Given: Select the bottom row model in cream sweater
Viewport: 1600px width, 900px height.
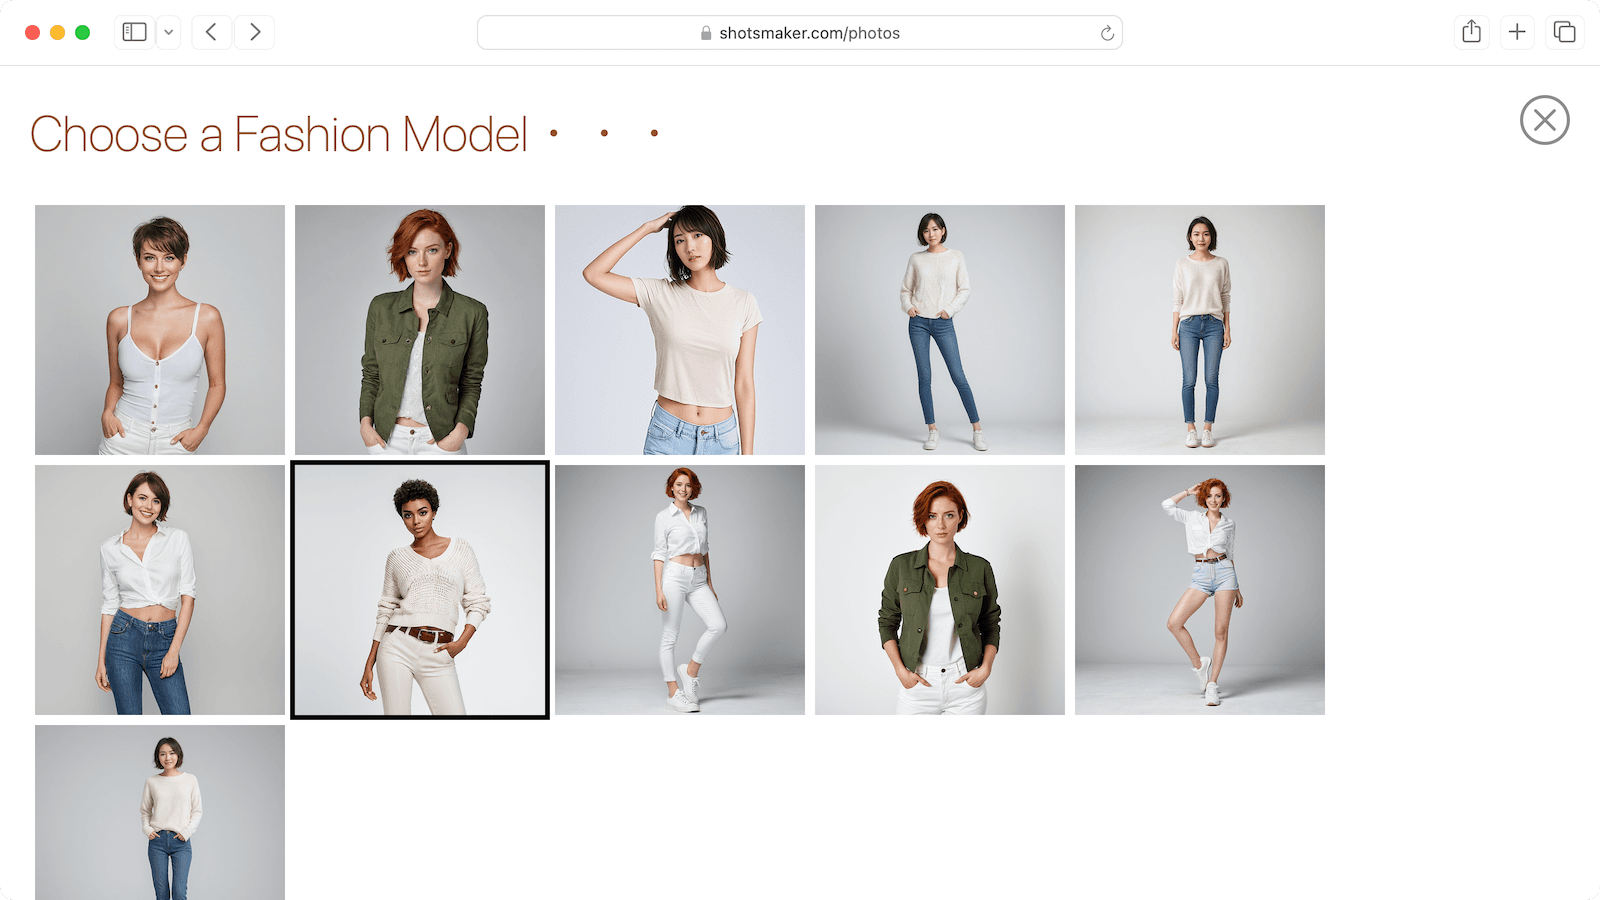Looking at the screenshot, I should click(x=160, y=812).
